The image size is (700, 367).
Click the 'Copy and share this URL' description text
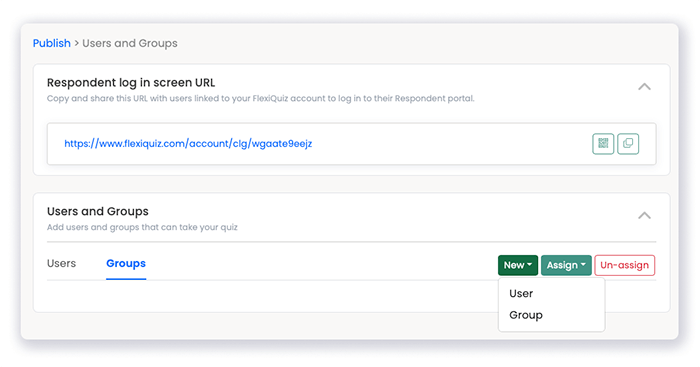260,99
